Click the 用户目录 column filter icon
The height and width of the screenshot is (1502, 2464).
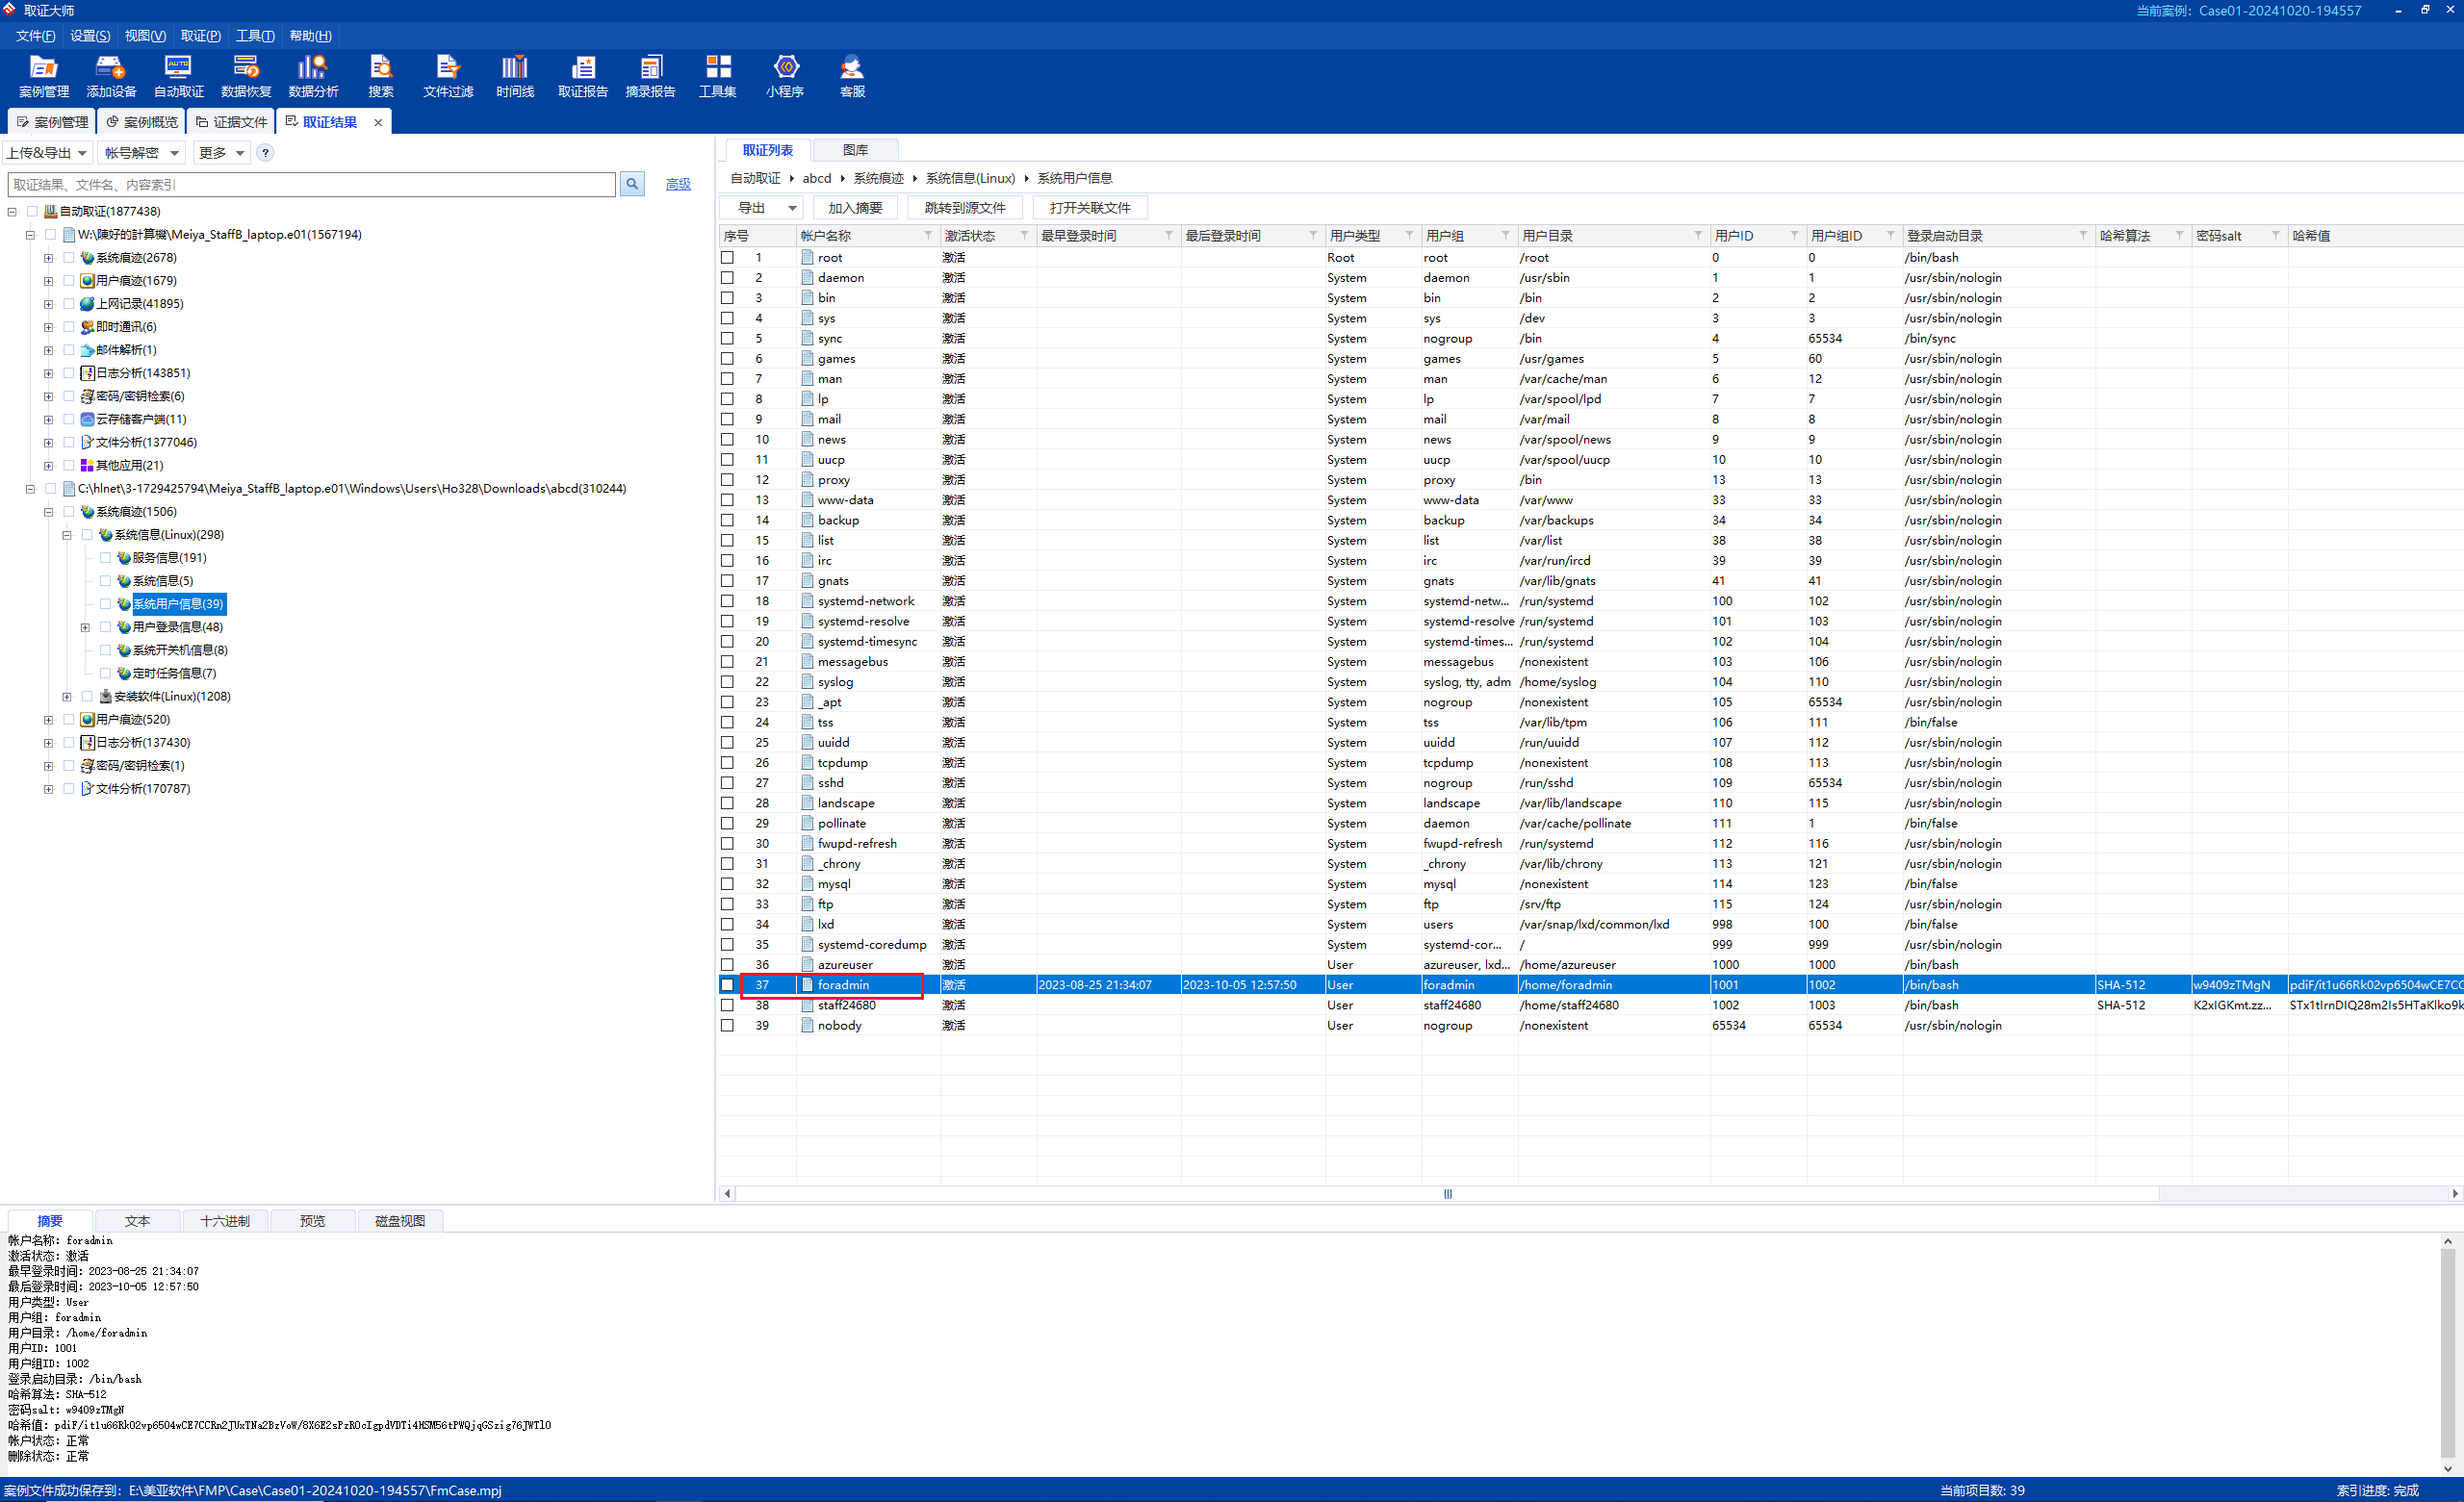tap(1698, 235)
